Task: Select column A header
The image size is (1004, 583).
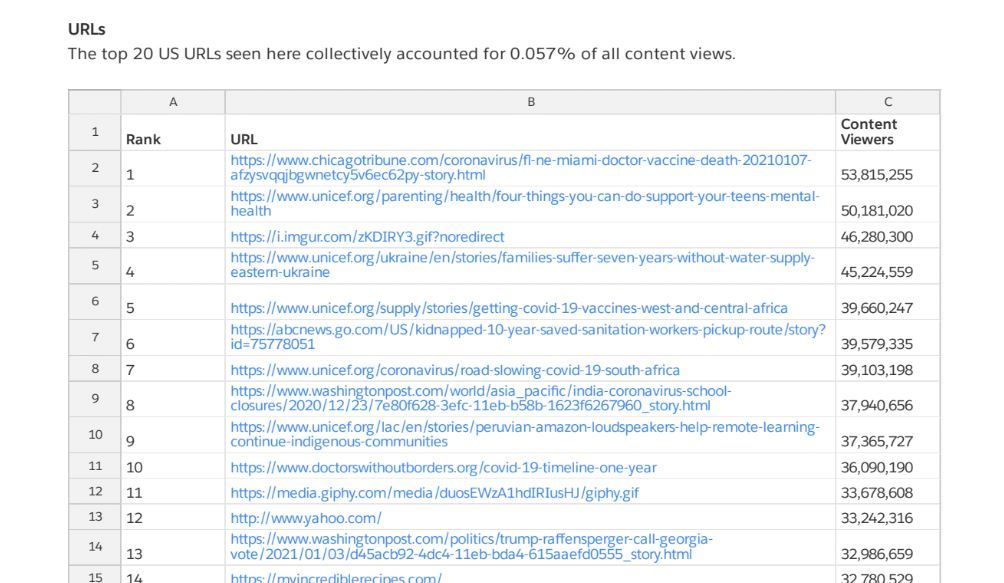Action: click(x=173, y=102)
